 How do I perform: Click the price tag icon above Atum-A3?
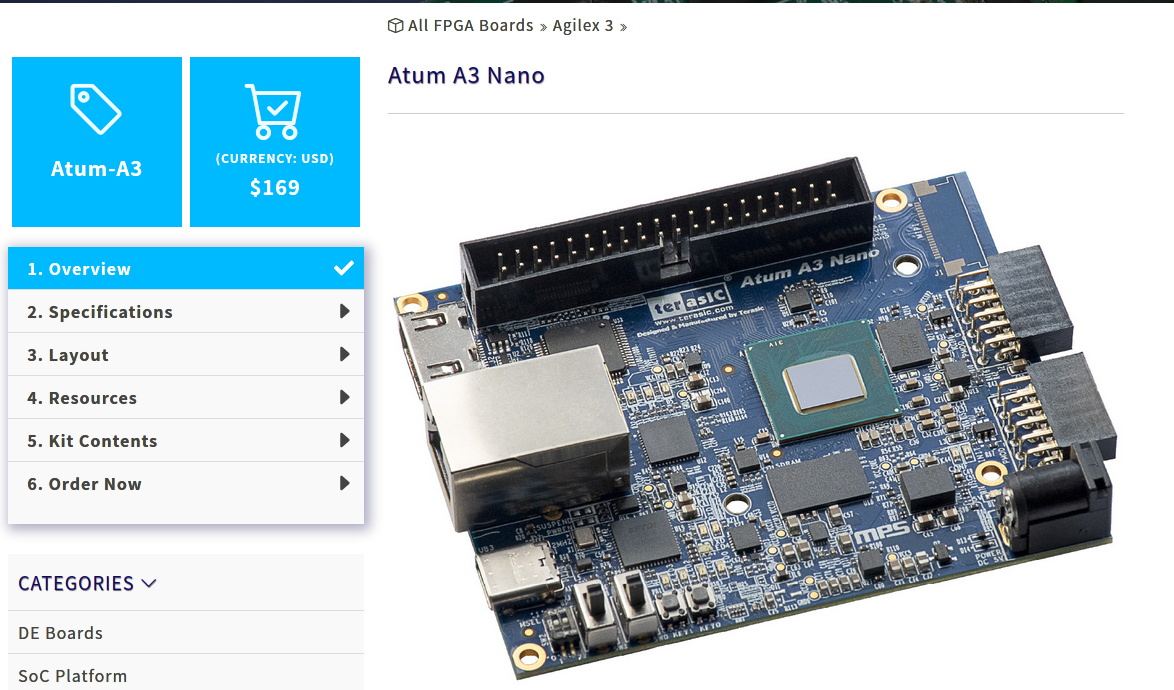click(96, 109)
